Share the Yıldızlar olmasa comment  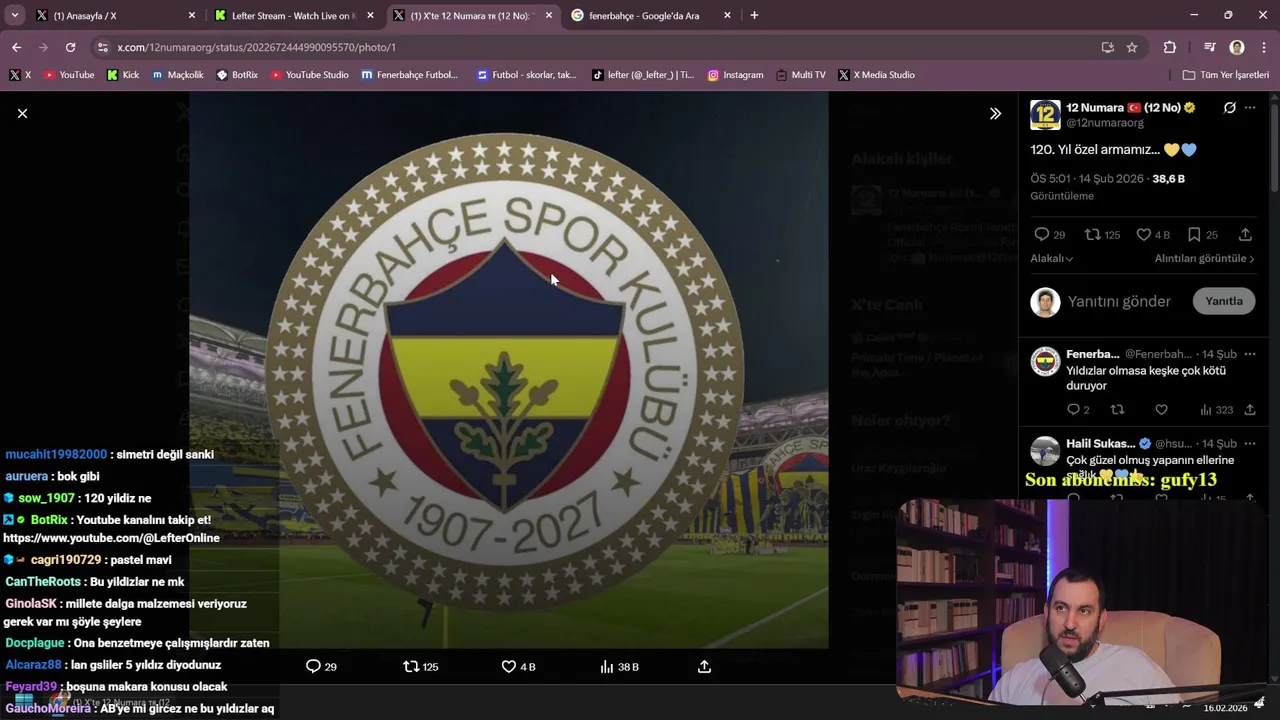click(1250, 410)
